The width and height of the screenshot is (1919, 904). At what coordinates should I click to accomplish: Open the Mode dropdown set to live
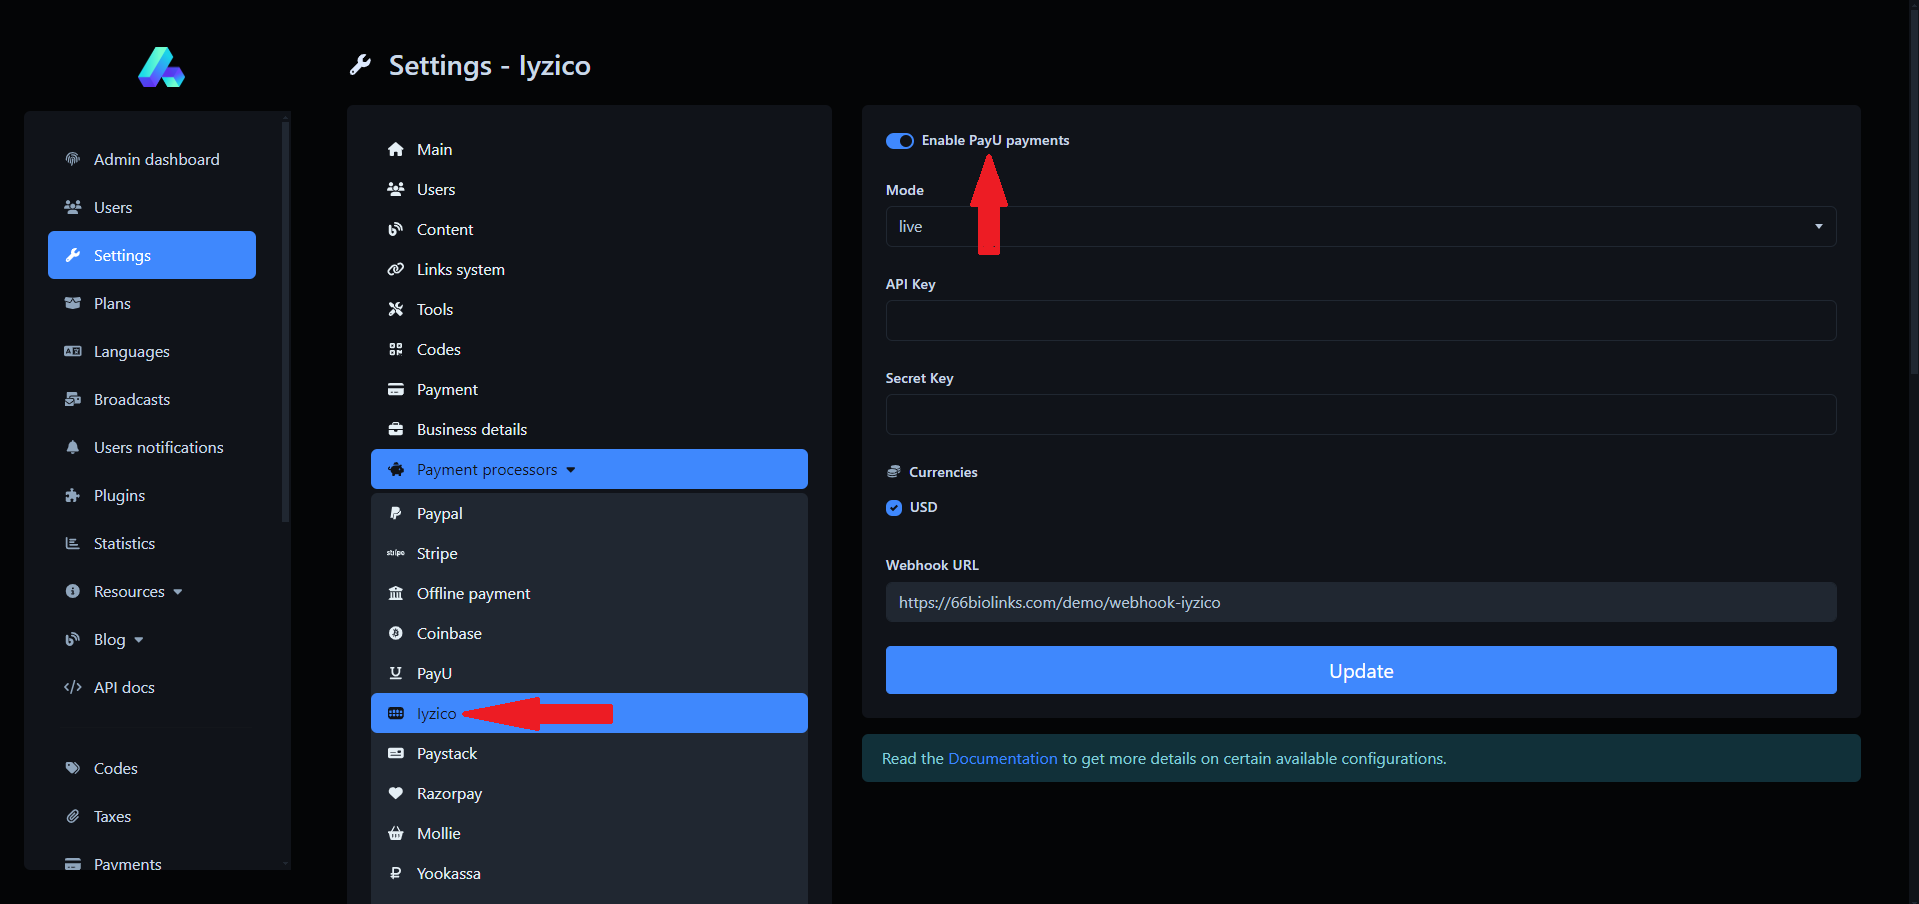[x=1360, y=227]
